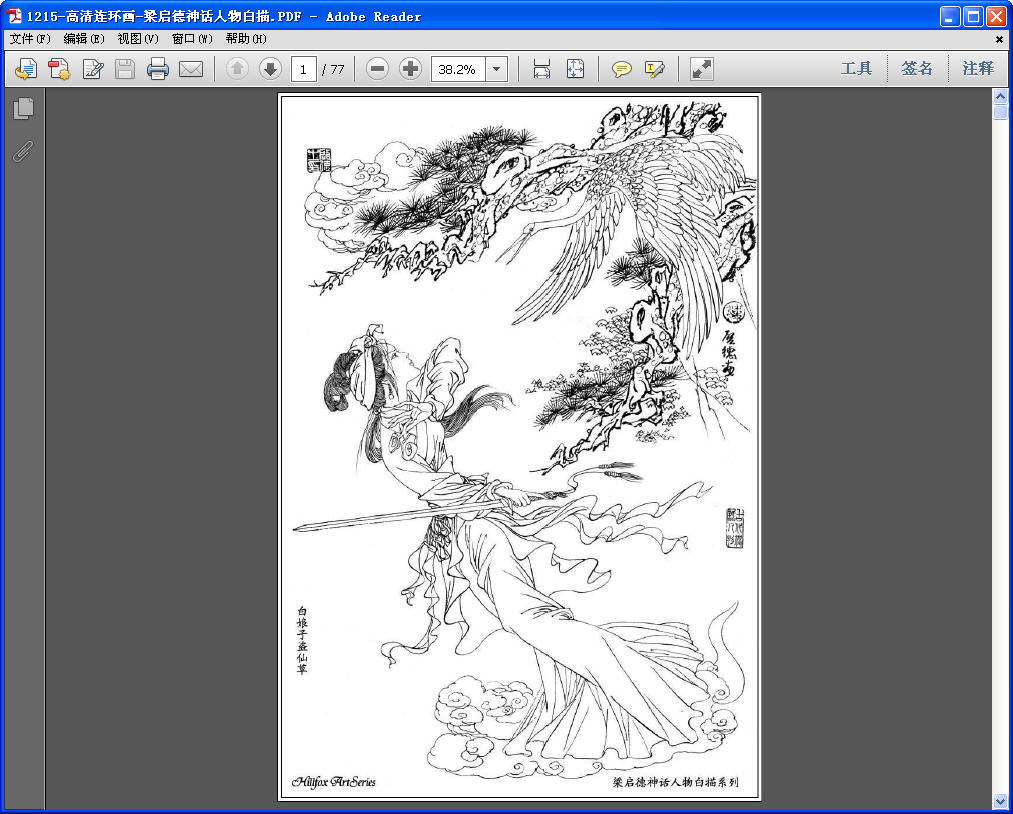Open the 视图(V) menu
Viewport: 1013px width, 814px height.
pos(138,39)
